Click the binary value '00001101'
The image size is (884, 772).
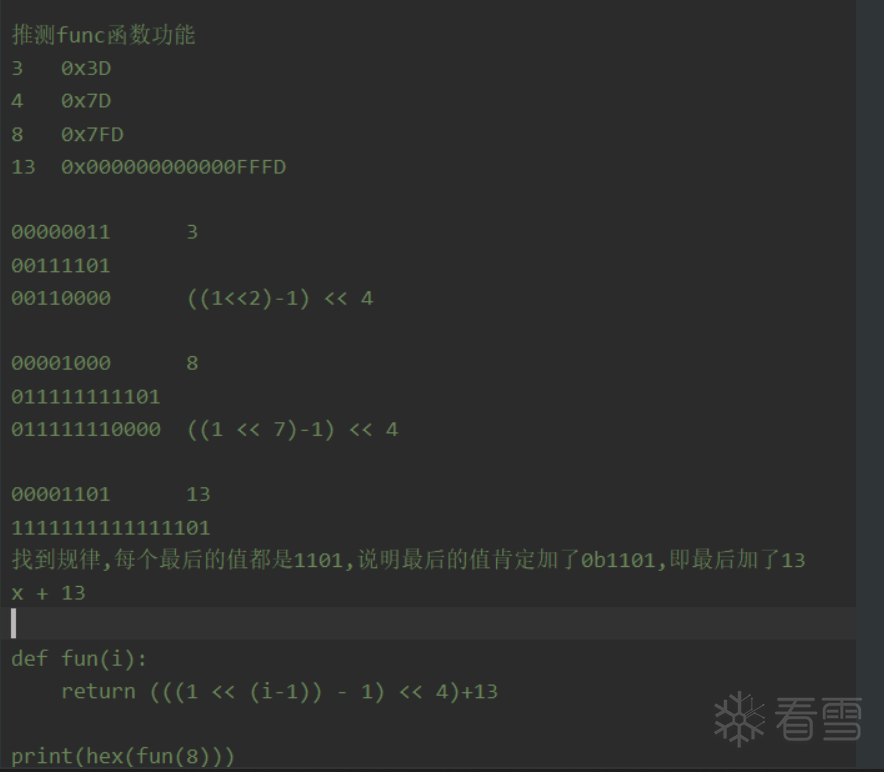pyautogui.click(x=61, y=494)
